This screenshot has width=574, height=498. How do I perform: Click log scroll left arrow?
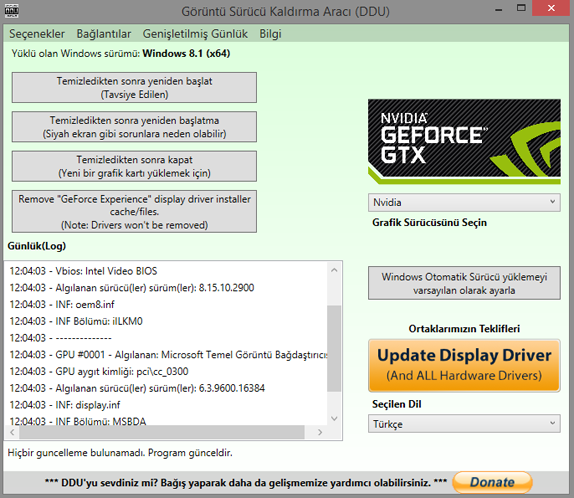12,432
